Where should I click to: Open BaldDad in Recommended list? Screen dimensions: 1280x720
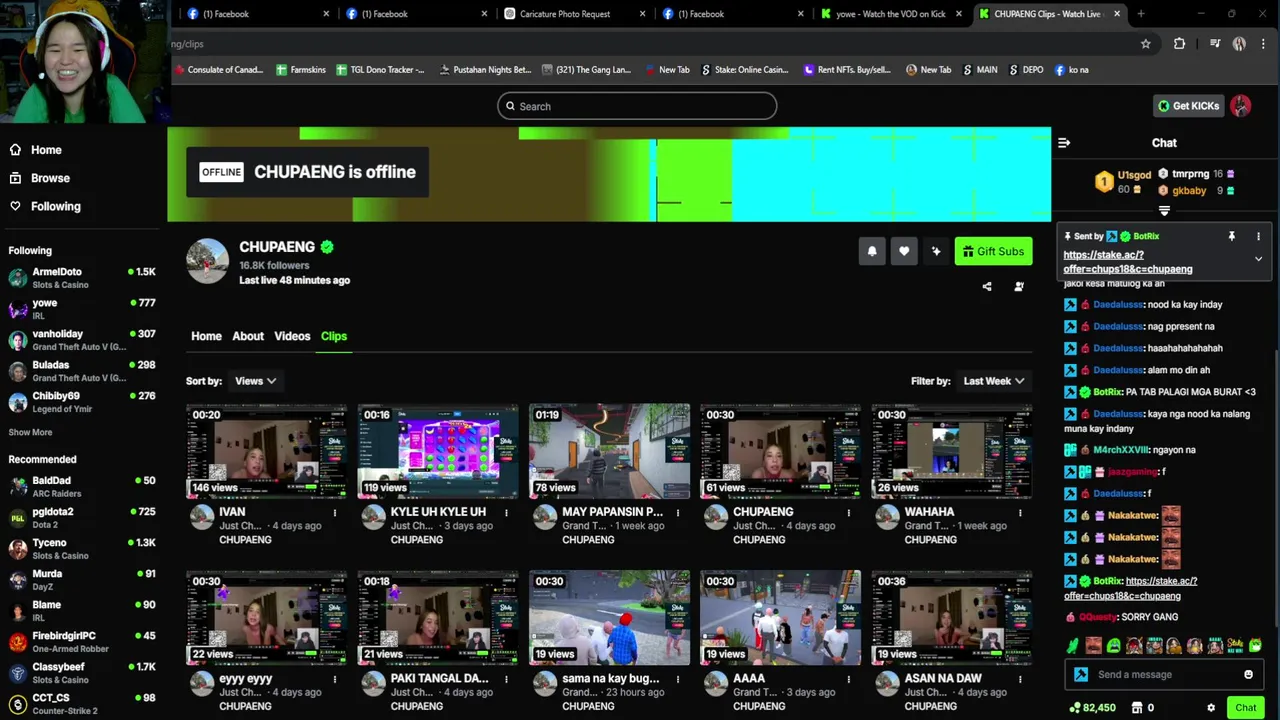point(82,486)
